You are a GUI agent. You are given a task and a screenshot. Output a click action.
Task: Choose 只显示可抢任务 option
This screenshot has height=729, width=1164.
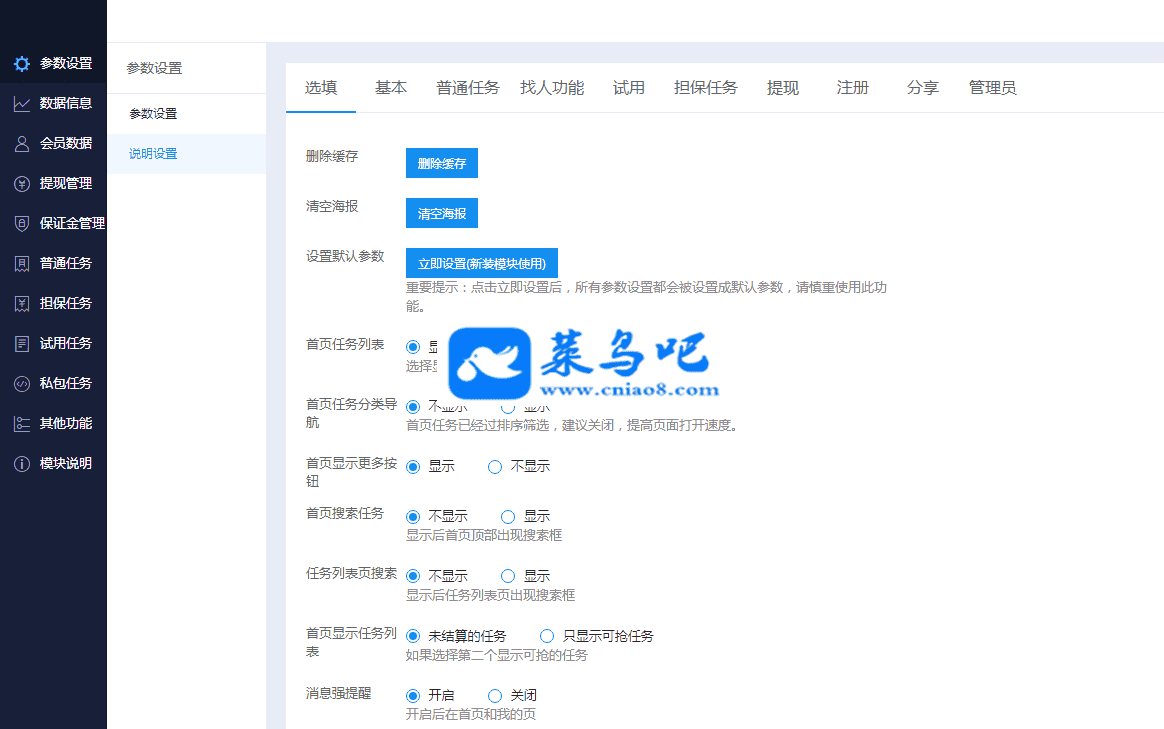pyautogui.click(x=547, y=636)
